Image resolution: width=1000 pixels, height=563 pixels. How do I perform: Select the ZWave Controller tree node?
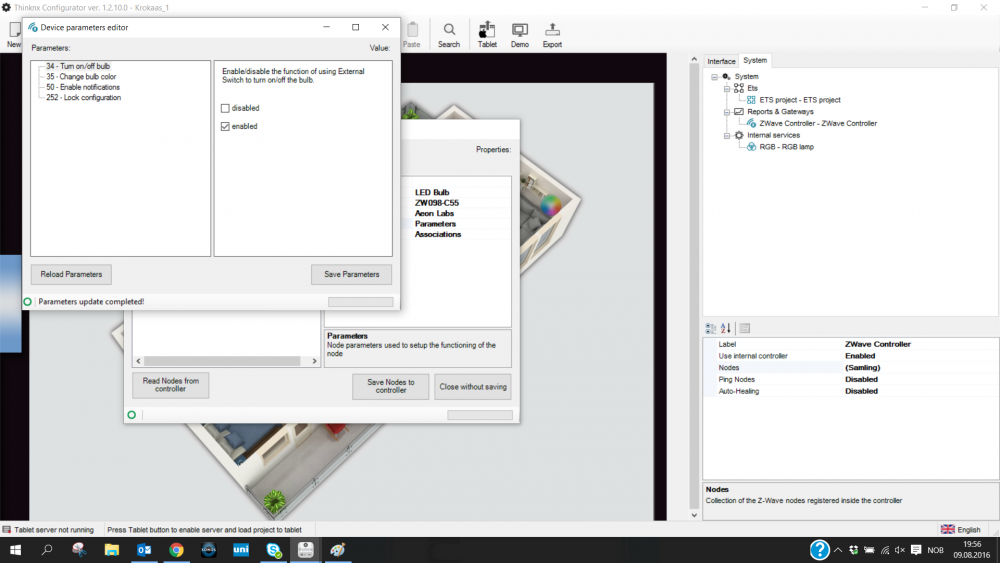pos(817,123)
